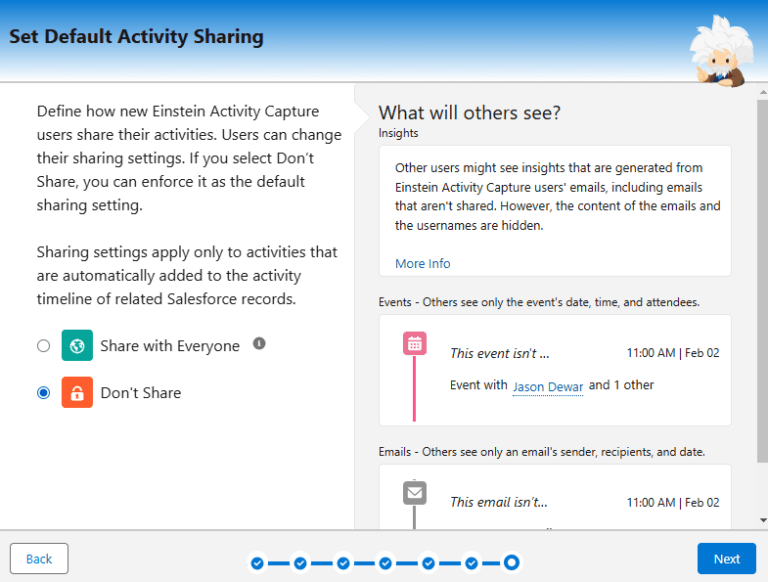Click the green globe Share with Everyone icon
Screen dimensions: 768x582
(77, 345)
